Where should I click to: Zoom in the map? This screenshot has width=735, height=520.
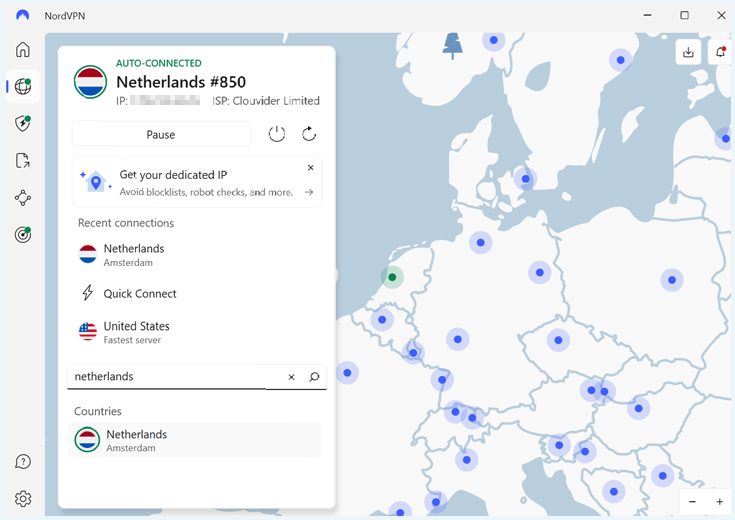click(720, 501)
